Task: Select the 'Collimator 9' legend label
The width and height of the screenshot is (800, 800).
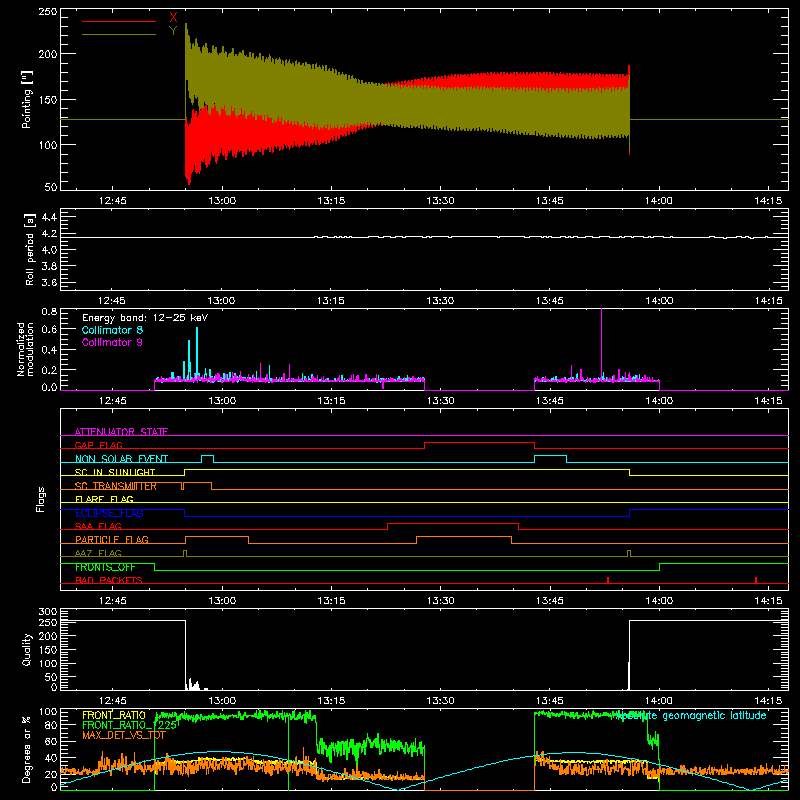Action: (x=112, y=342)
